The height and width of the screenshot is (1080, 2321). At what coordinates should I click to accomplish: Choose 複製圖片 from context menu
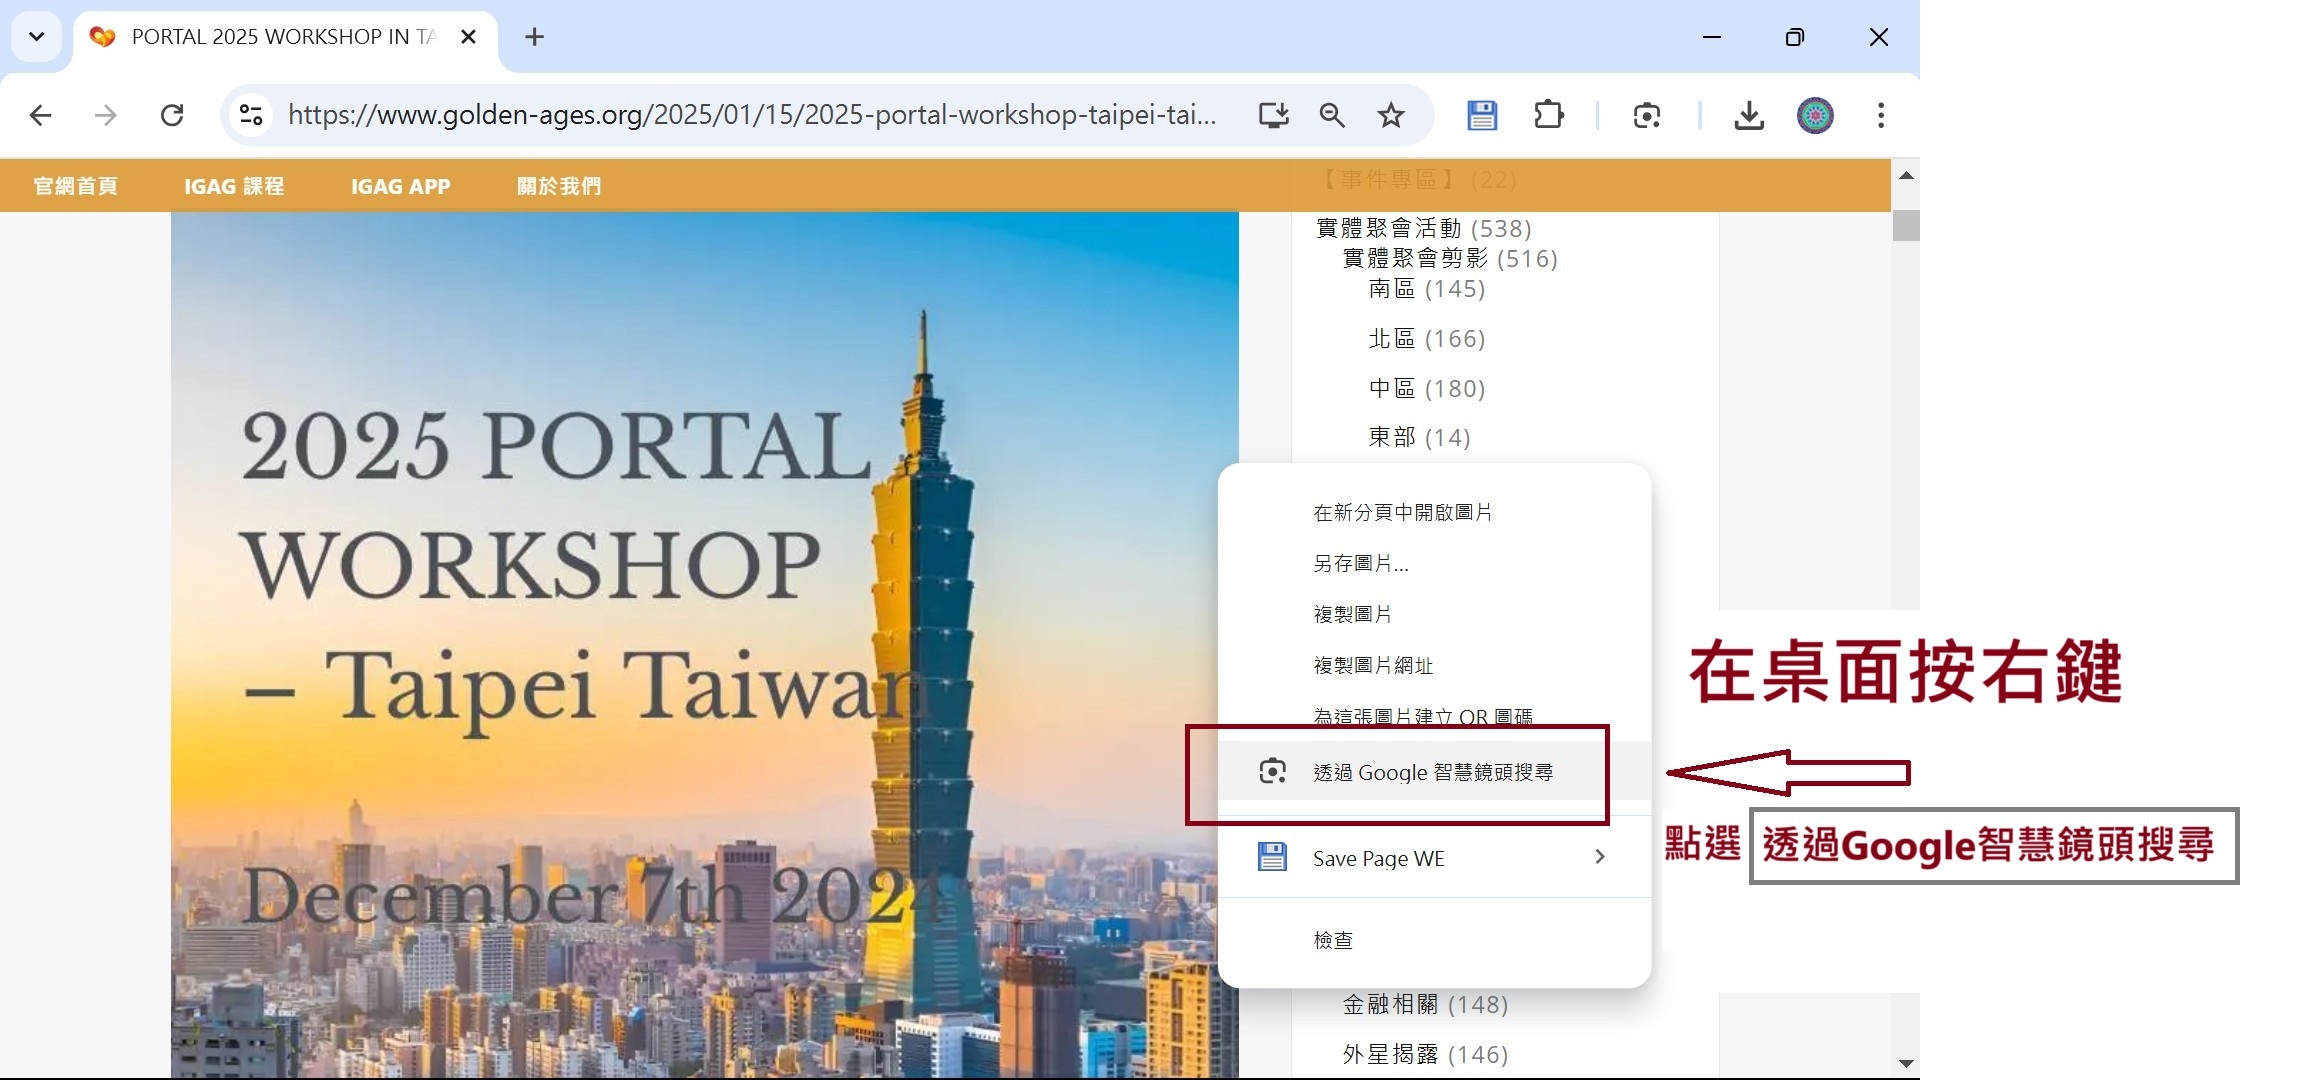[1434, 614]
